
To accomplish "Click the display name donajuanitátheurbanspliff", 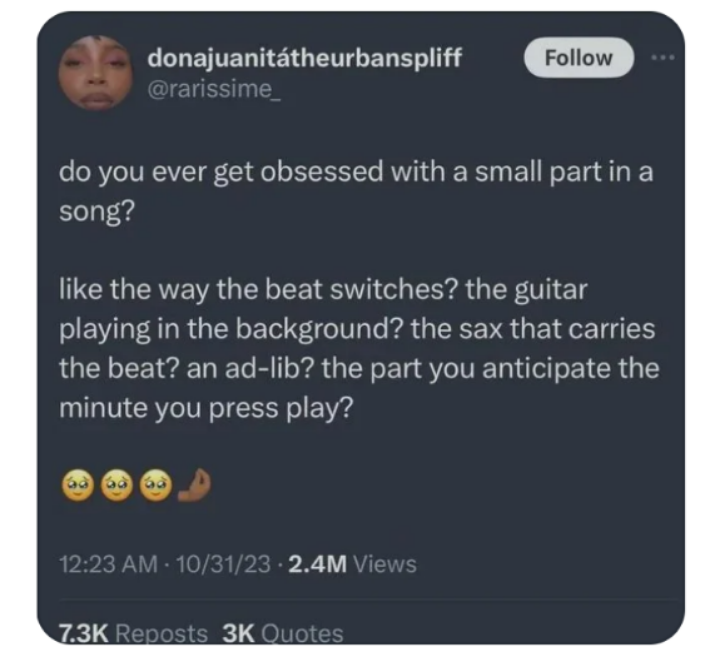I will (x=304, y=58).
